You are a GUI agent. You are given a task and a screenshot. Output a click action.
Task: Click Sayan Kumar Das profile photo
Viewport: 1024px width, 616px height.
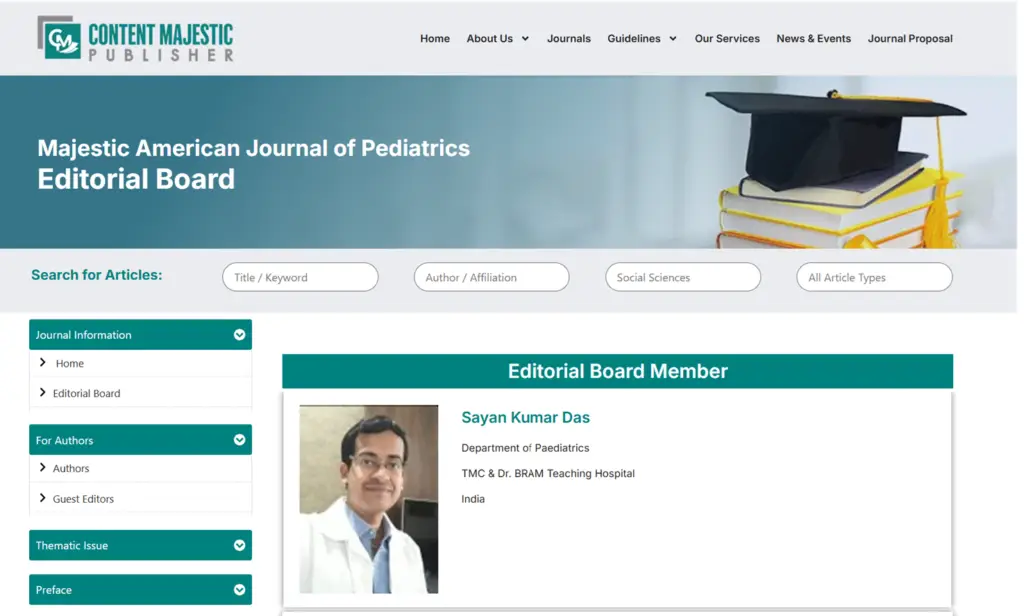[368, 498]
